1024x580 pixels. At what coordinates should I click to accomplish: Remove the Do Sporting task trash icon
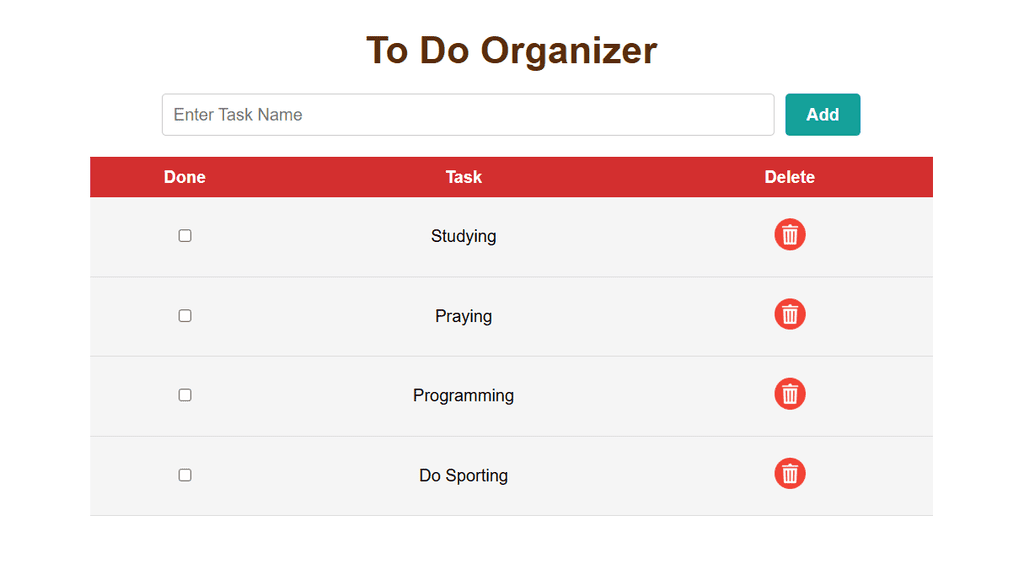pyautogui.click(x=790, y=474)
